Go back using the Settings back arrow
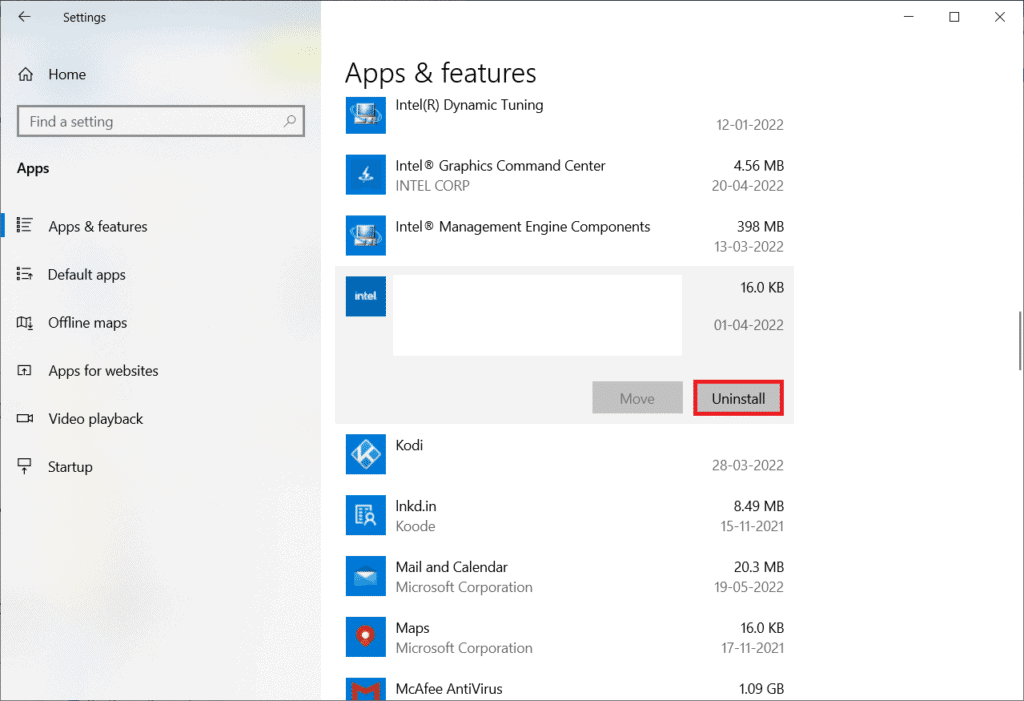This screenshot has height=701, width=1024. click(24, 17)
